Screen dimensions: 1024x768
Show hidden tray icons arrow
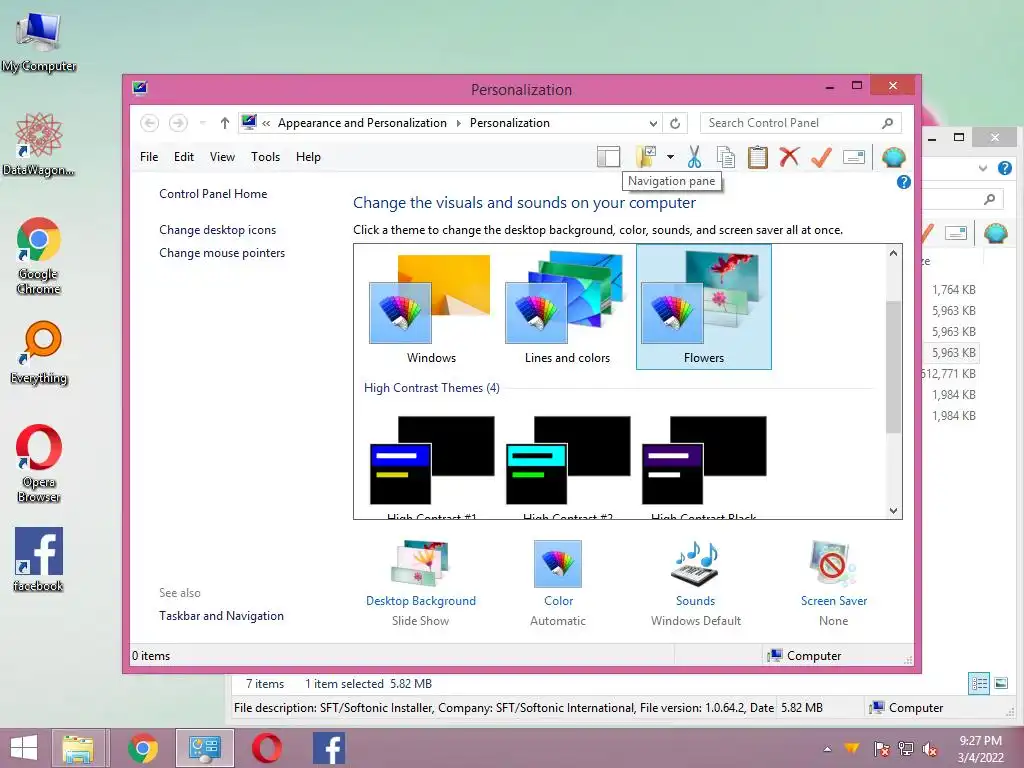[x=827, y=749]
